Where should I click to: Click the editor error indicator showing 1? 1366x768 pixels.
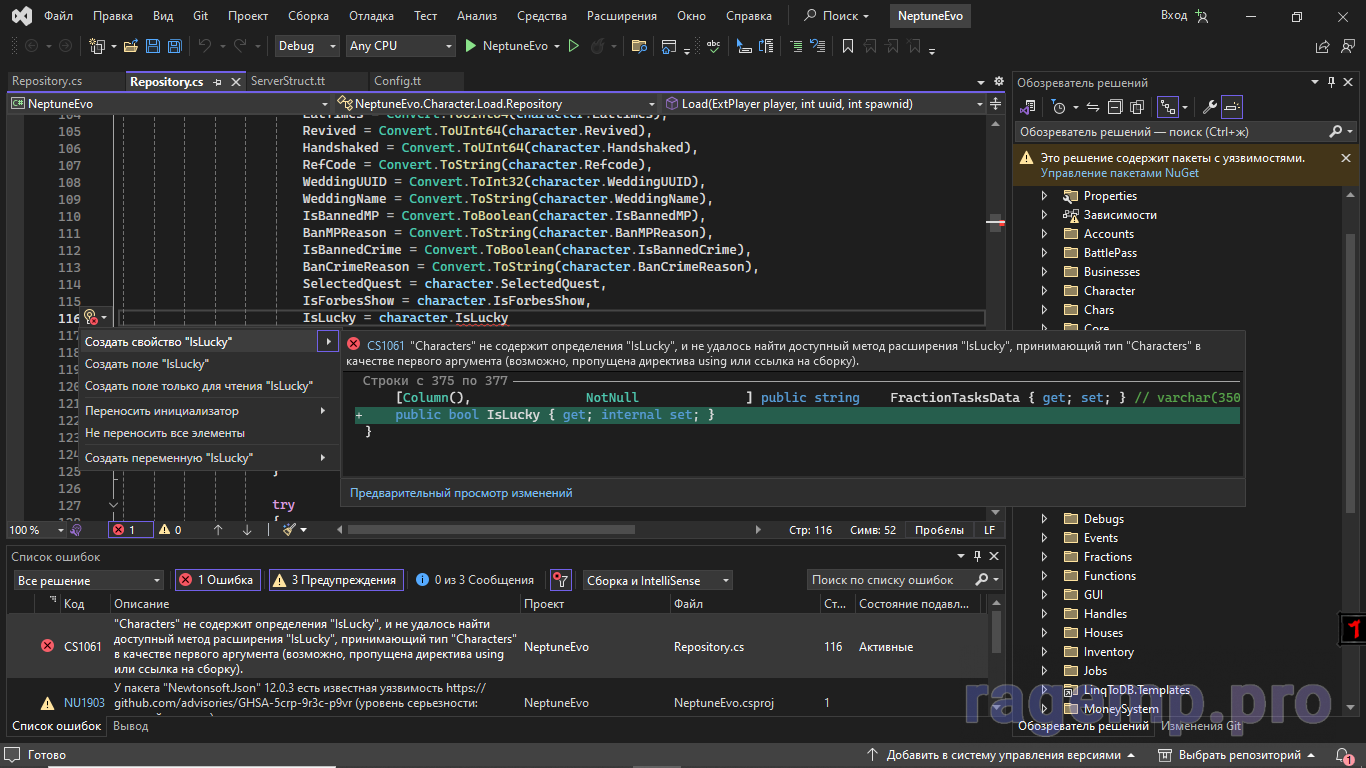point(130,530)
